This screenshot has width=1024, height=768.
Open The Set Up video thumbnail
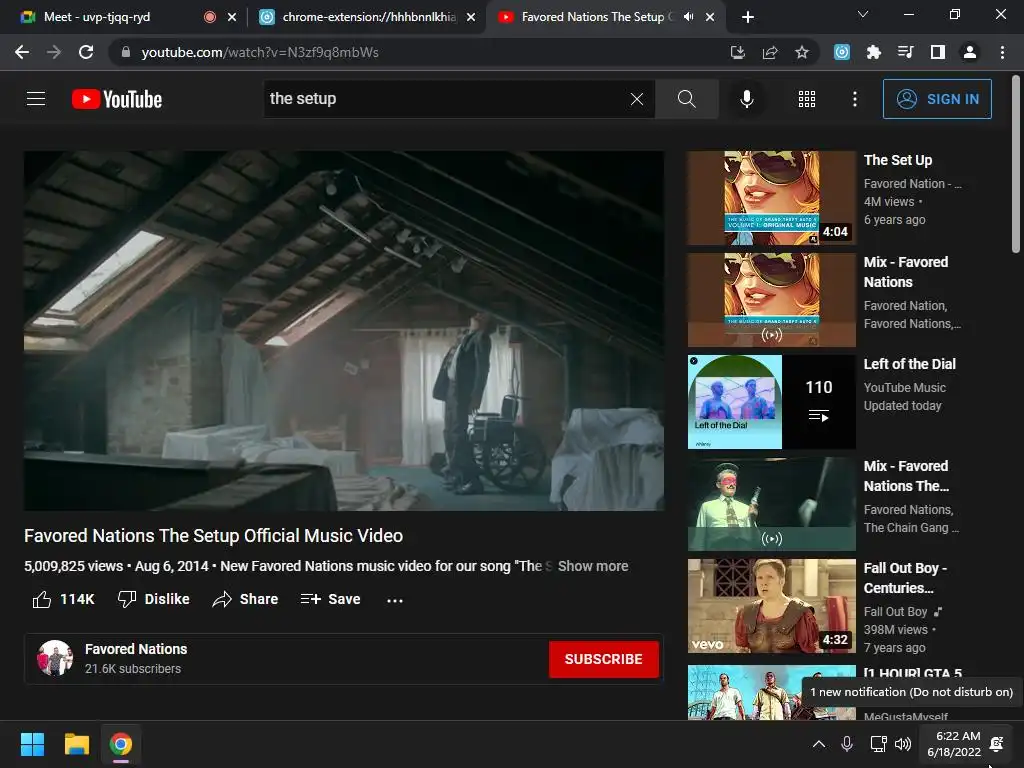(771, 198)
